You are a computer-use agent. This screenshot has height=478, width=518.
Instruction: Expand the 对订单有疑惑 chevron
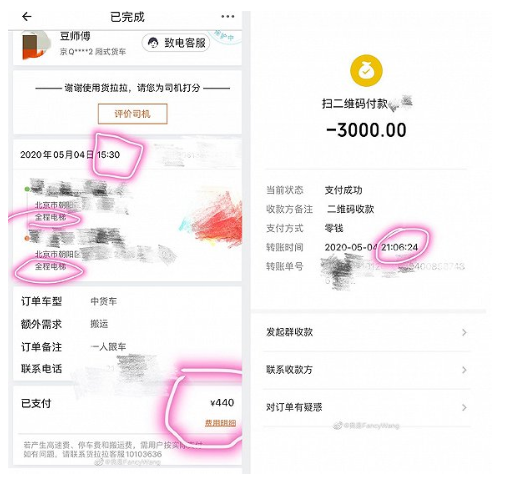[x=464, y=407]
